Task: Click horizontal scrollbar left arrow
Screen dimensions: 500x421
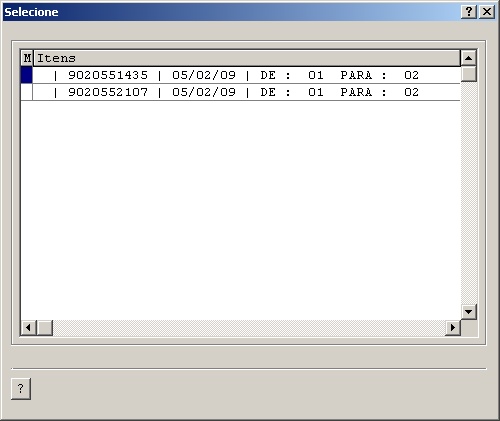Action: (28, 328)
